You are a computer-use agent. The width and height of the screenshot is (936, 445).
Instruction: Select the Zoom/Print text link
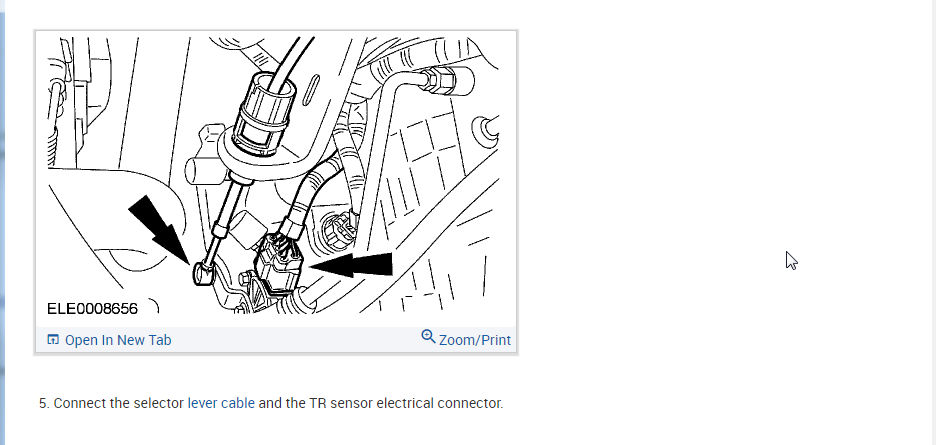click(x=475, y=340)
